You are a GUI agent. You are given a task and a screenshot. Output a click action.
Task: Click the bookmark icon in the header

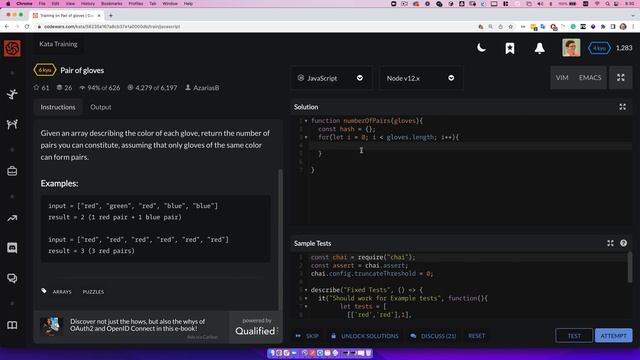[x=510, y=48]
